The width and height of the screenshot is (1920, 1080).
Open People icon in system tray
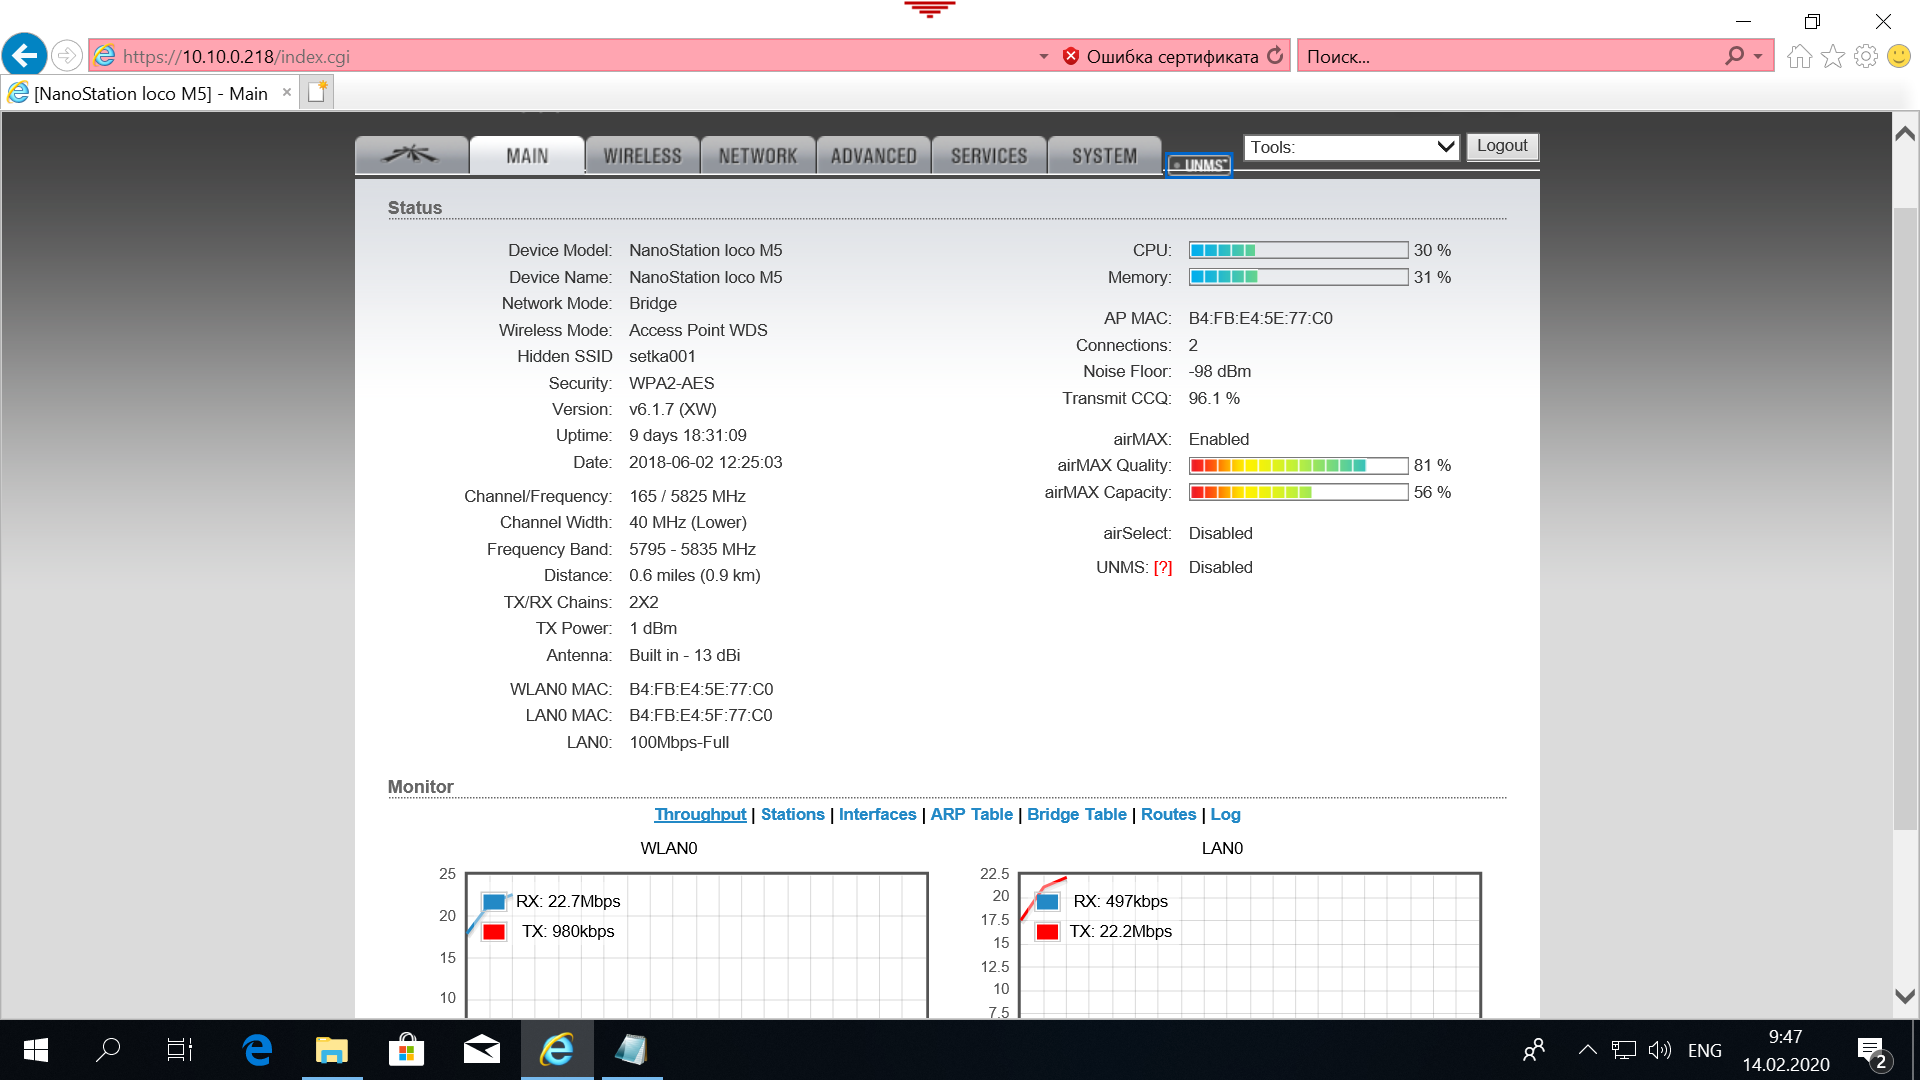click(1534, 1050)
